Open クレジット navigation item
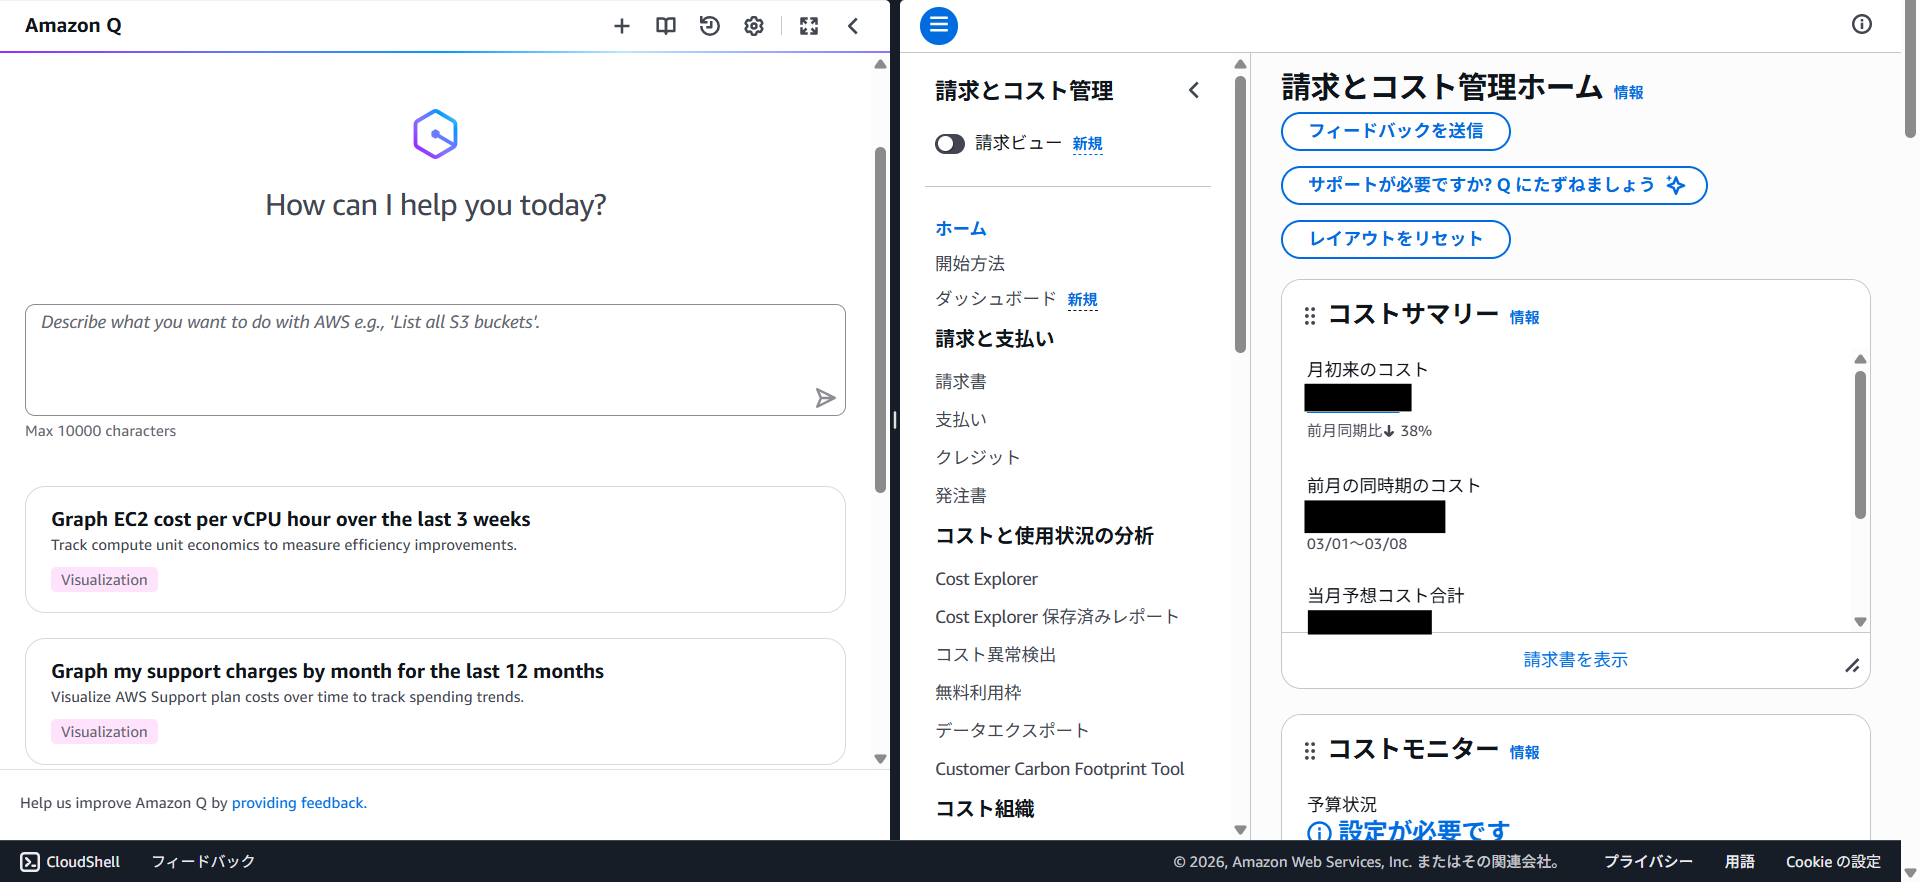This screenshot has width=1920, height=882. [978, 458]
